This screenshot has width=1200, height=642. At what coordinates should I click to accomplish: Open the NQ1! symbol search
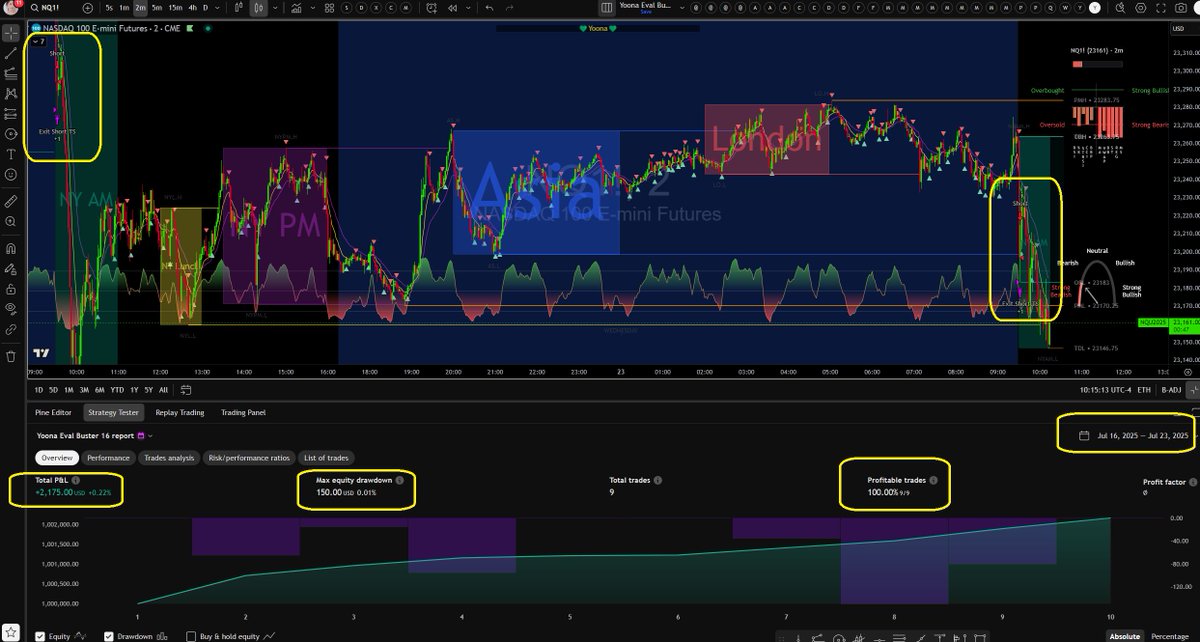pos(45,8)
